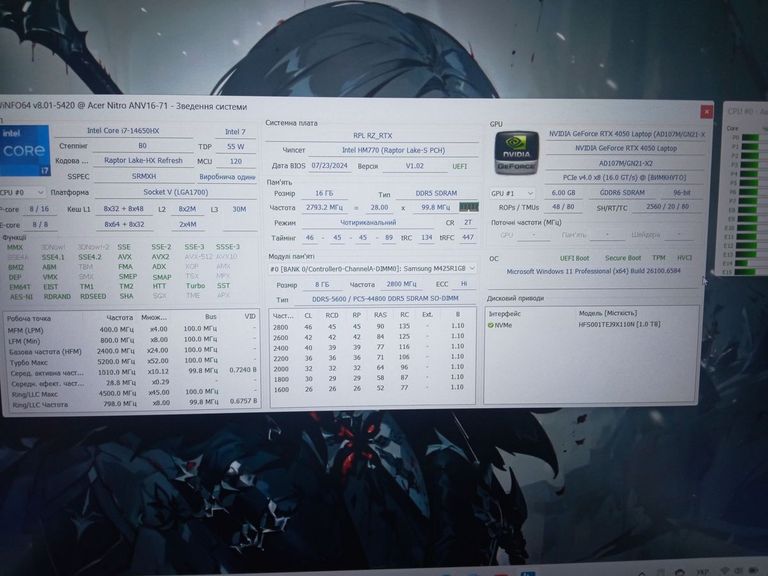Screen dimensions: 768x576
Task: Click the GPU memory size '6.00 GB'
Action: pos(563,193)
